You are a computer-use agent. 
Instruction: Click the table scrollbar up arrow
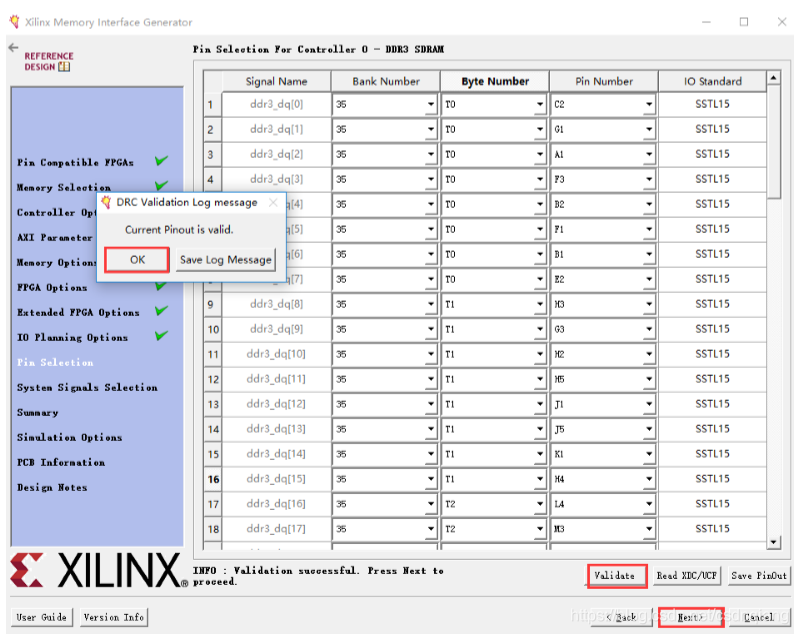[x=774, y=77]
